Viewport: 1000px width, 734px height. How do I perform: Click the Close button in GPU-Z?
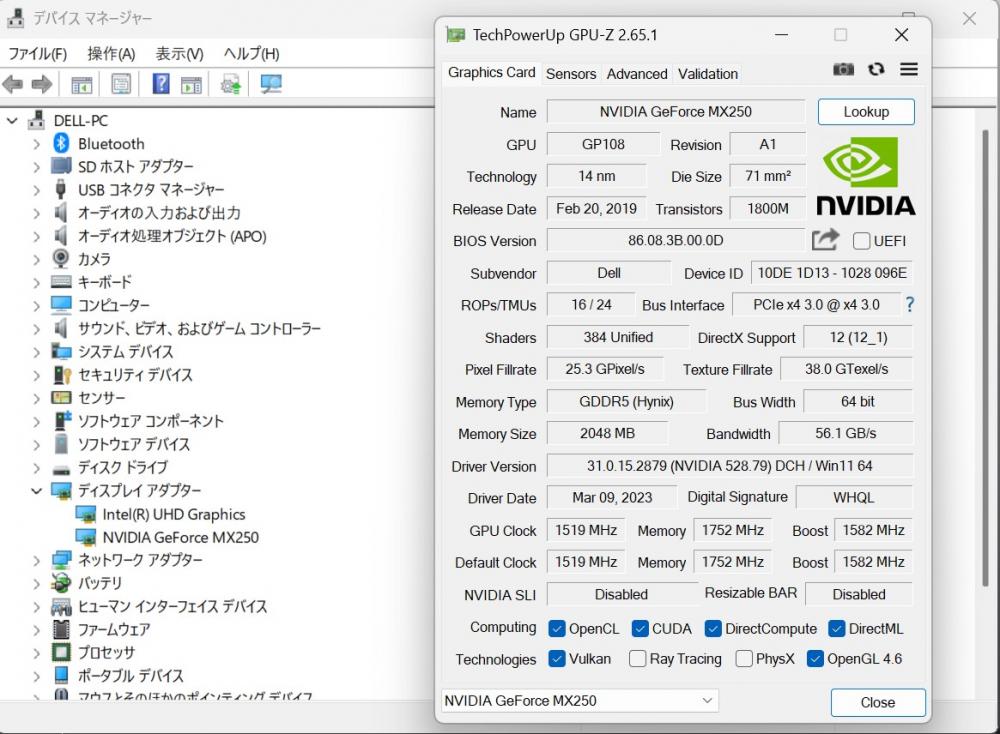coord(878,702)
